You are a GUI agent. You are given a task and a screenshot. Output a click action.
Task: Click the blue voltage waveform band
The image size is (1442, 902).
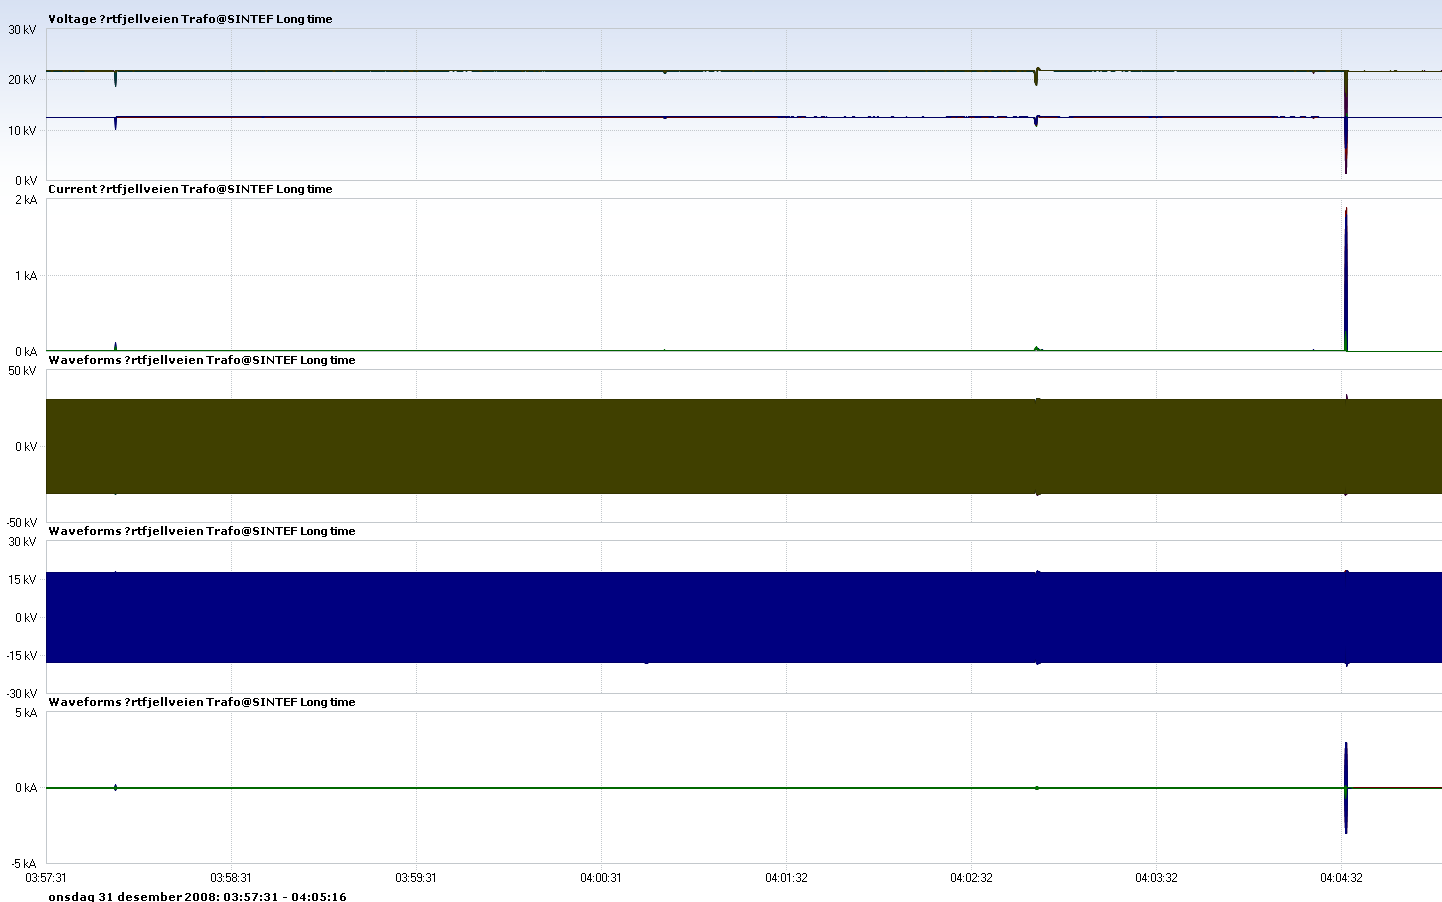coord(744,617)
